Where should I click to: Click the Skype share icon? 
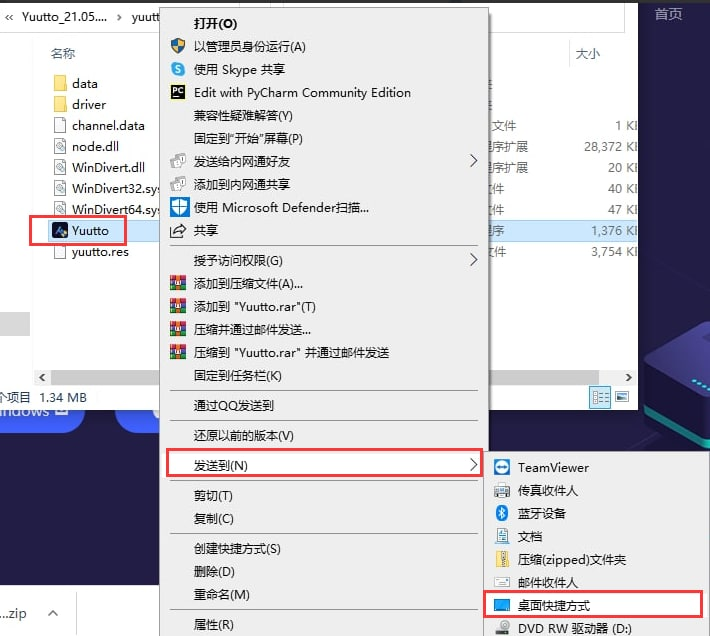coord(178,69)
